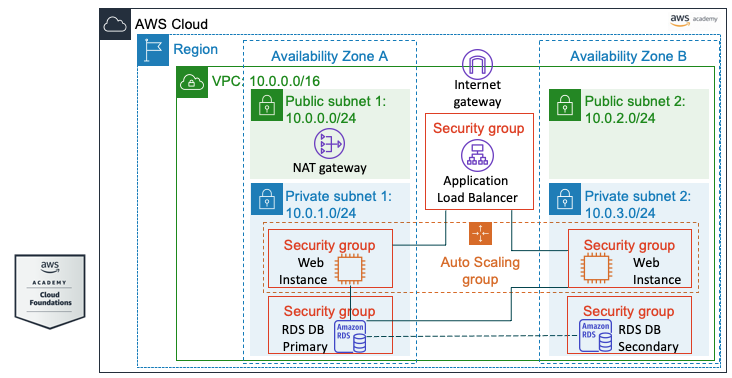Click 'VPC: 10.0.0.0/16' text

[x=266, y=81]
